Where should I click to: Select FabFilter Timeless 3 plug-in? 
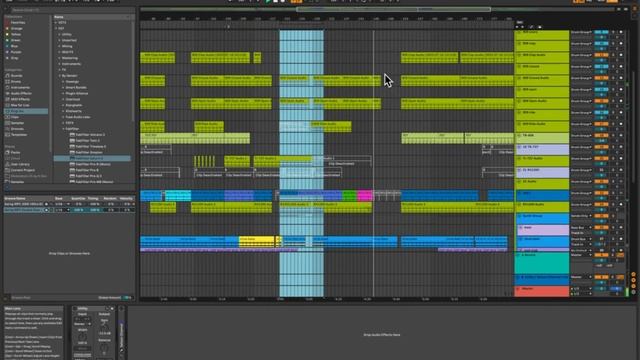click(91, 146)
